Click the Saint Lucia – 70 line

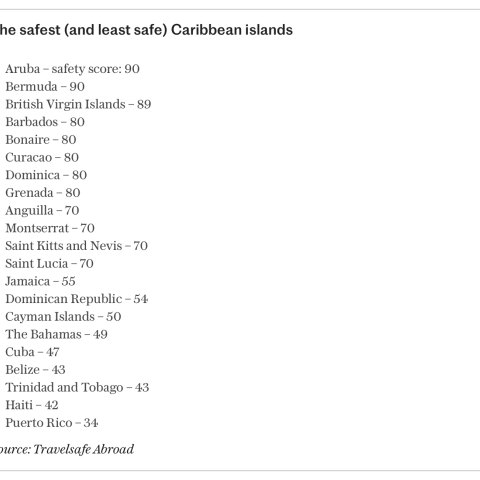(49, 264)
